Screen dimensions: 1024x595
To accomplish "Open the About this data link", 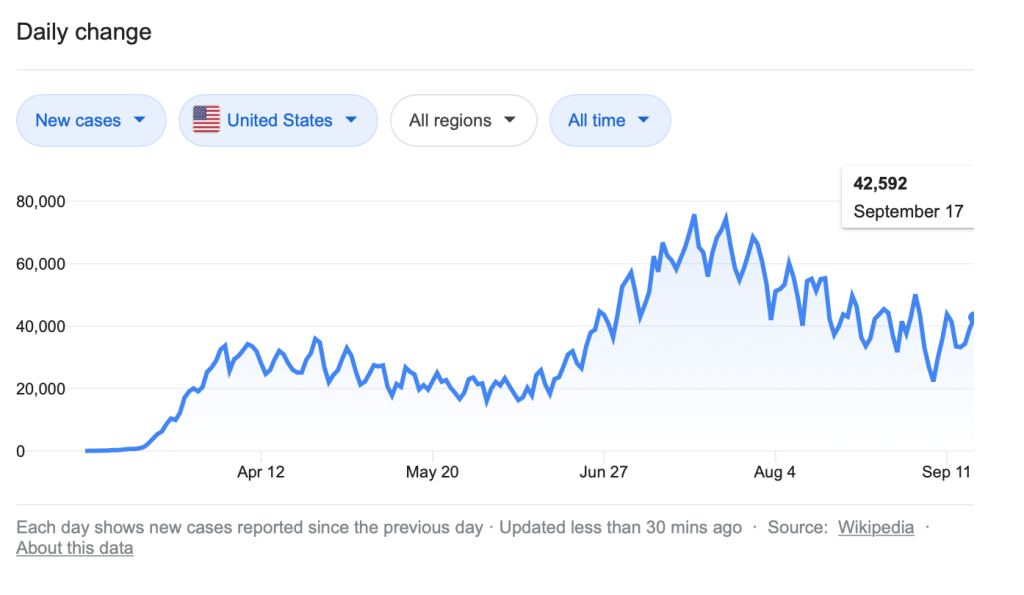I will point(74,548).
